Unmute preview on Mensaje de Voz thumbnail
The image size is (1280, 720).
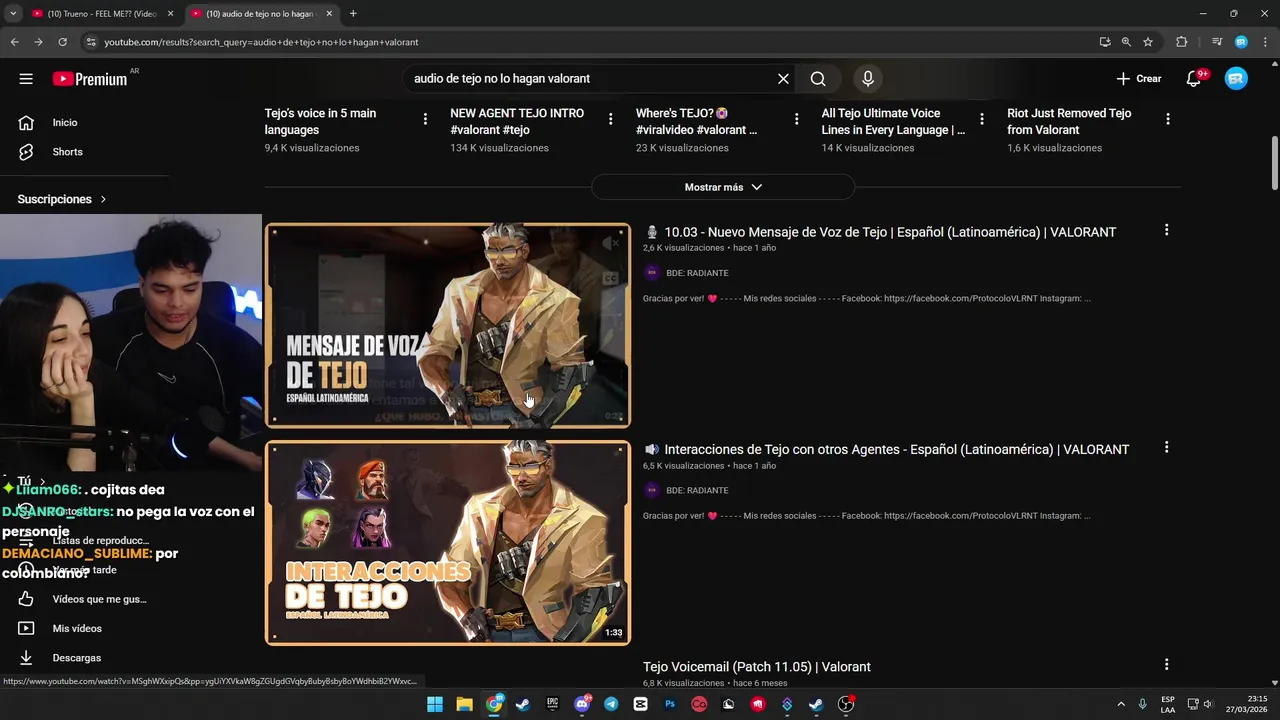(611, 243)
